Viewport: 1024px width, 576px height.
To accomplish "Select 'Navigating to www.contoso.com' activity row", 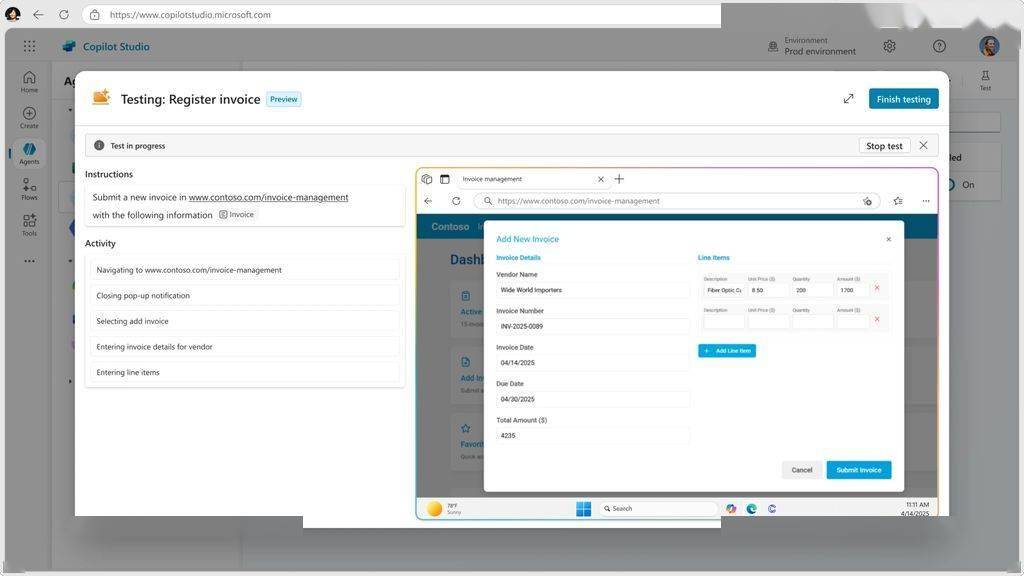I will click(x=244, y=270).
